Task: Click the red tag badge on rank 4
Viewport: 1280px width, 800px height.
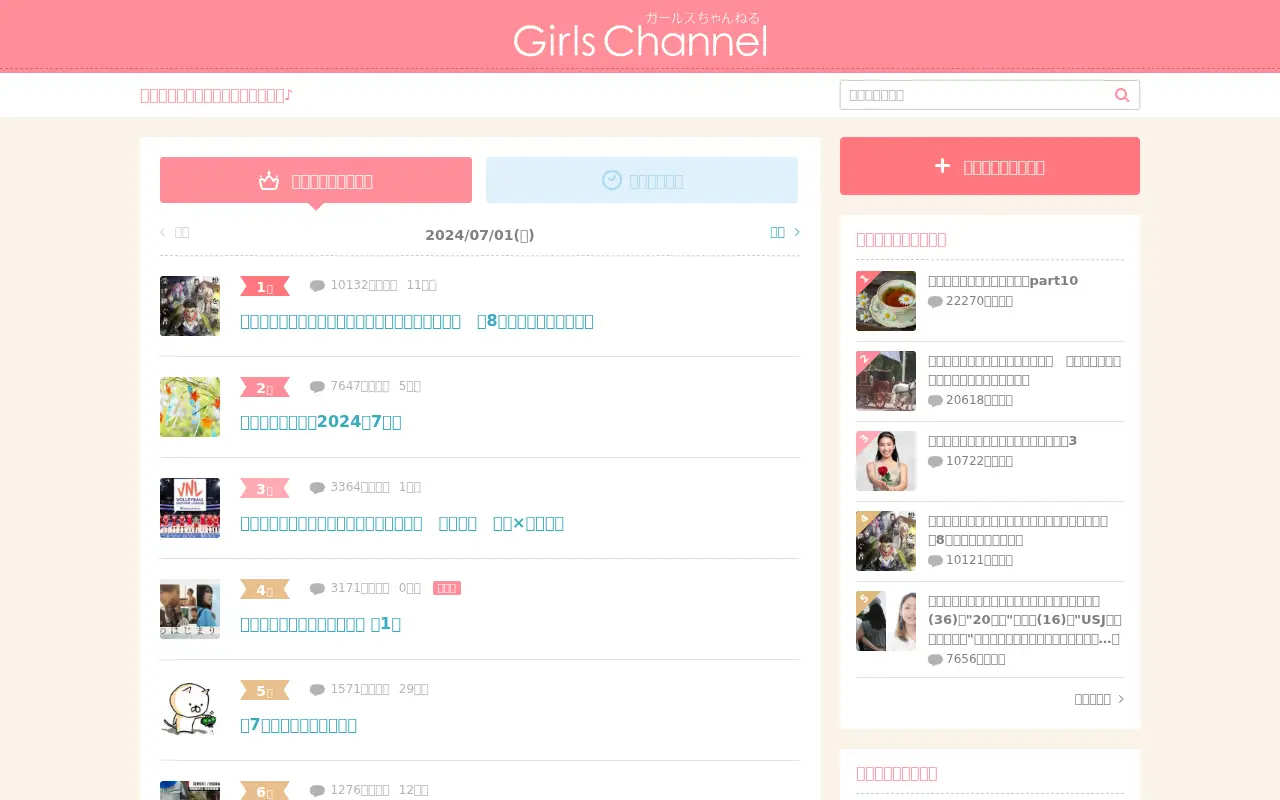Action: coord(447,588)
